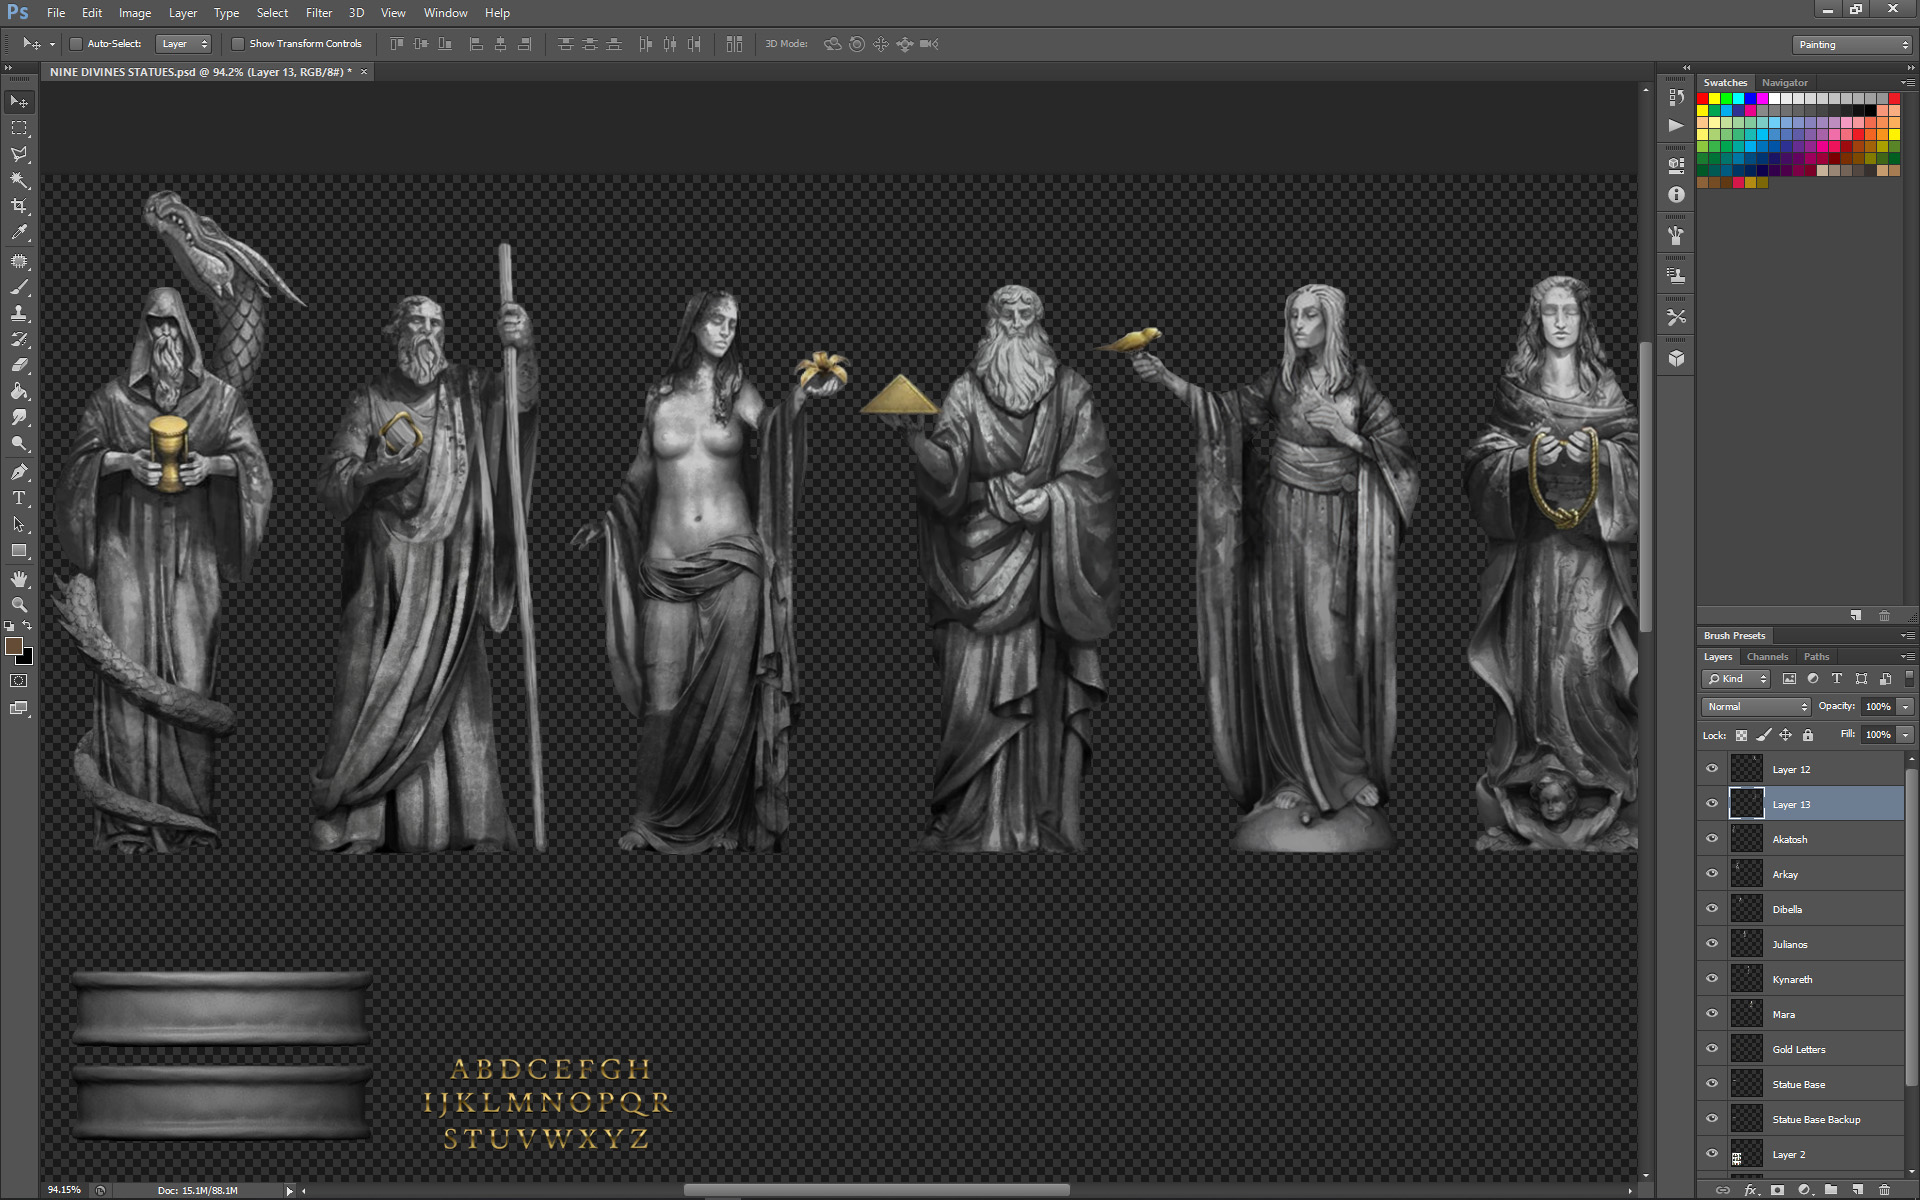
Task: Enable Show Transform Controls checkbox
Action: pos(237,44)
